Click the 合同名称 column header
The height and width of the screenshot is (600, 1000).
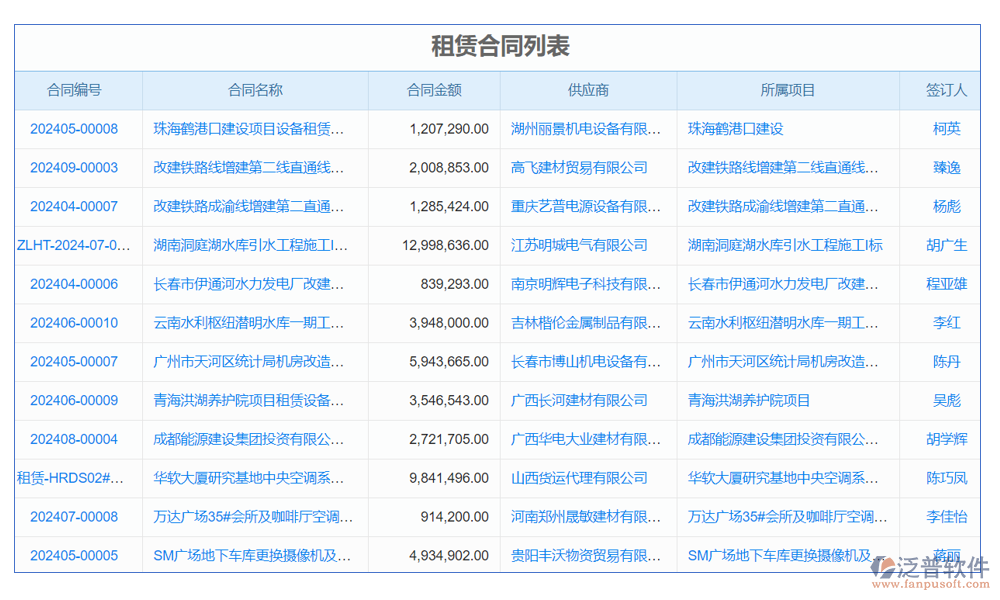(255, 91)
